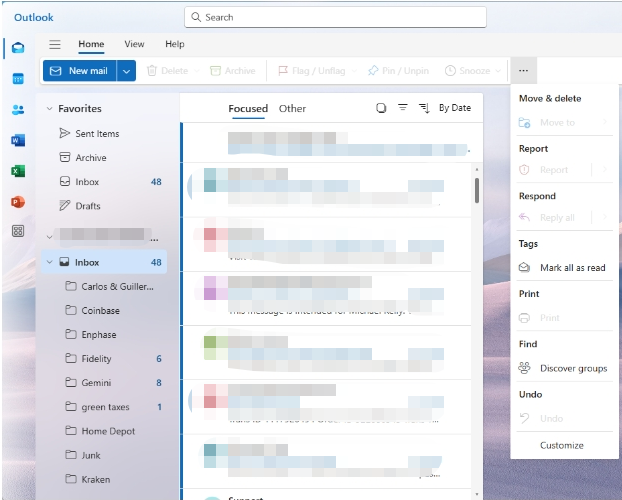Select Print in overflow menu
Viewport: 622px width, 500px height.
[x=564, y=318]
